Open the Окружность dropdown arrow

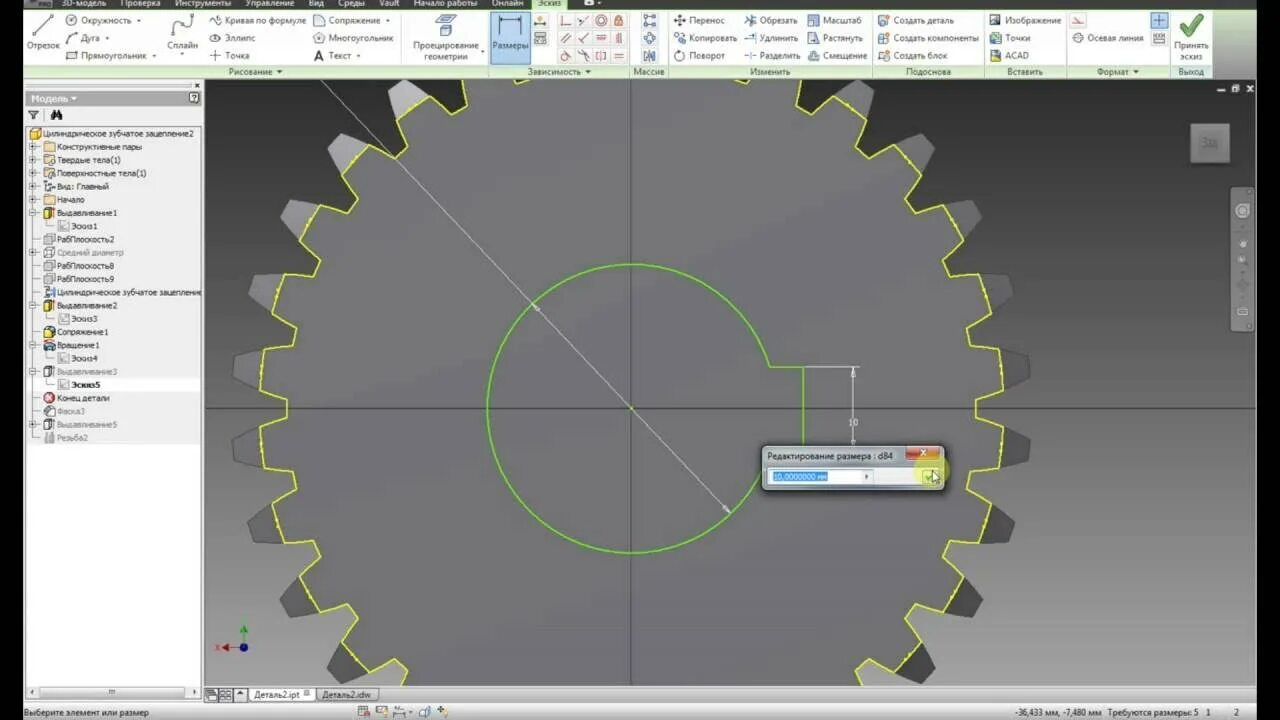(x=139, y=20)
